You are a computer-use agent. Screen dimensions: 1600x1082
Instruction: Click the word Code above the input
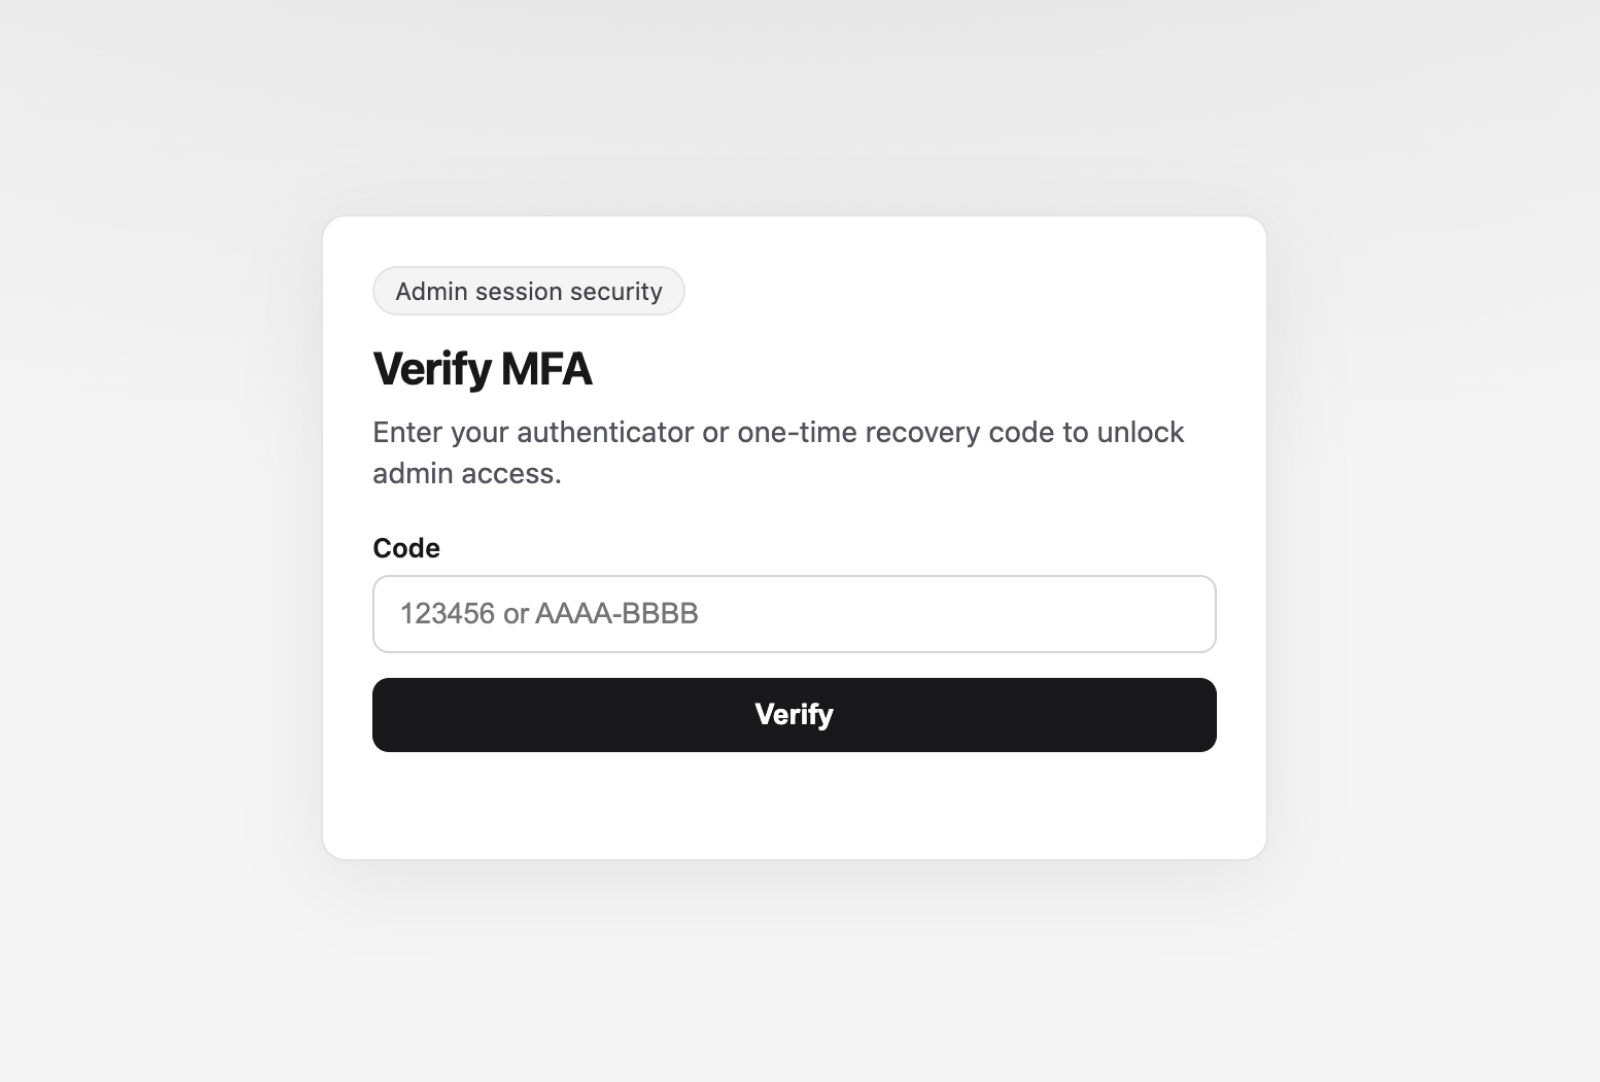click(x=405, y=548)
